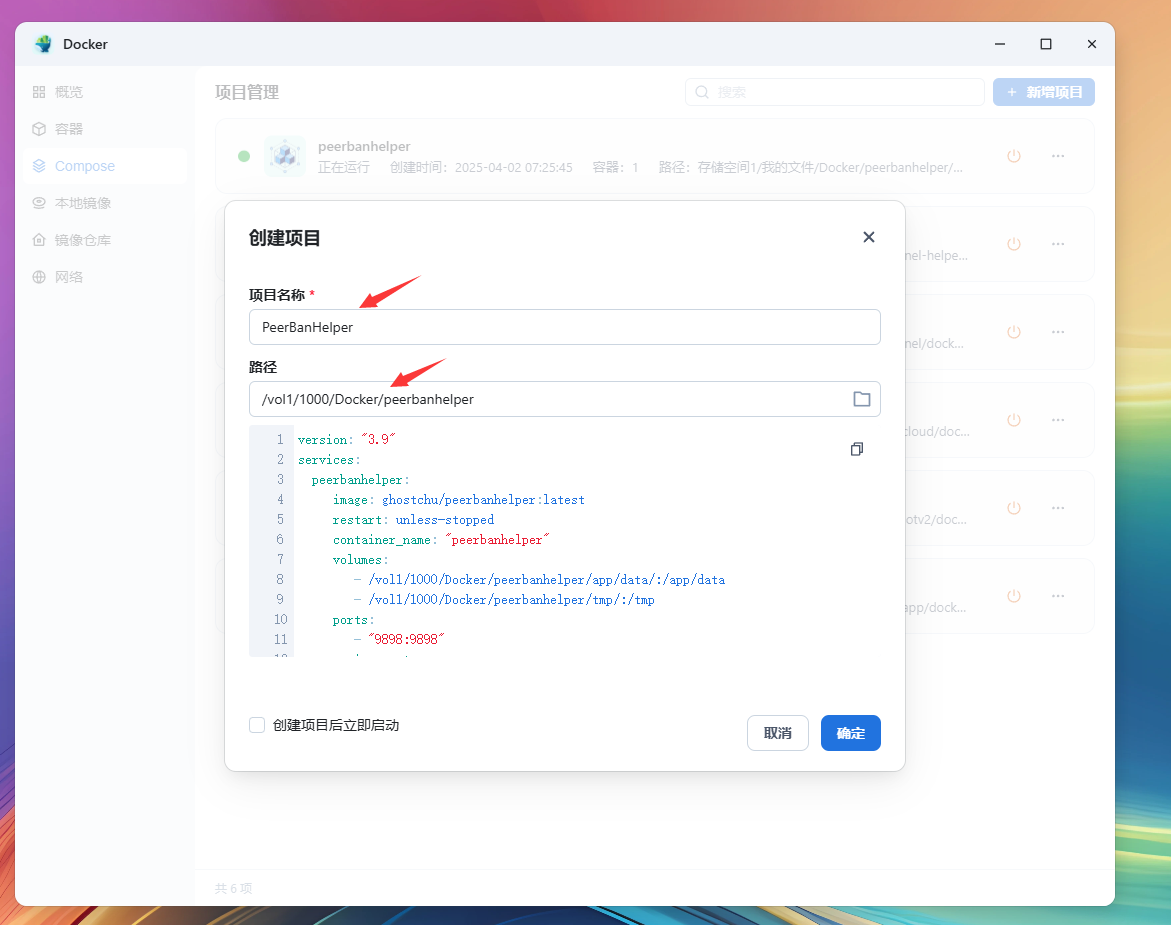Toggle power for cloud/doc... project row
1171x925 pixels.
point(1013,420)
